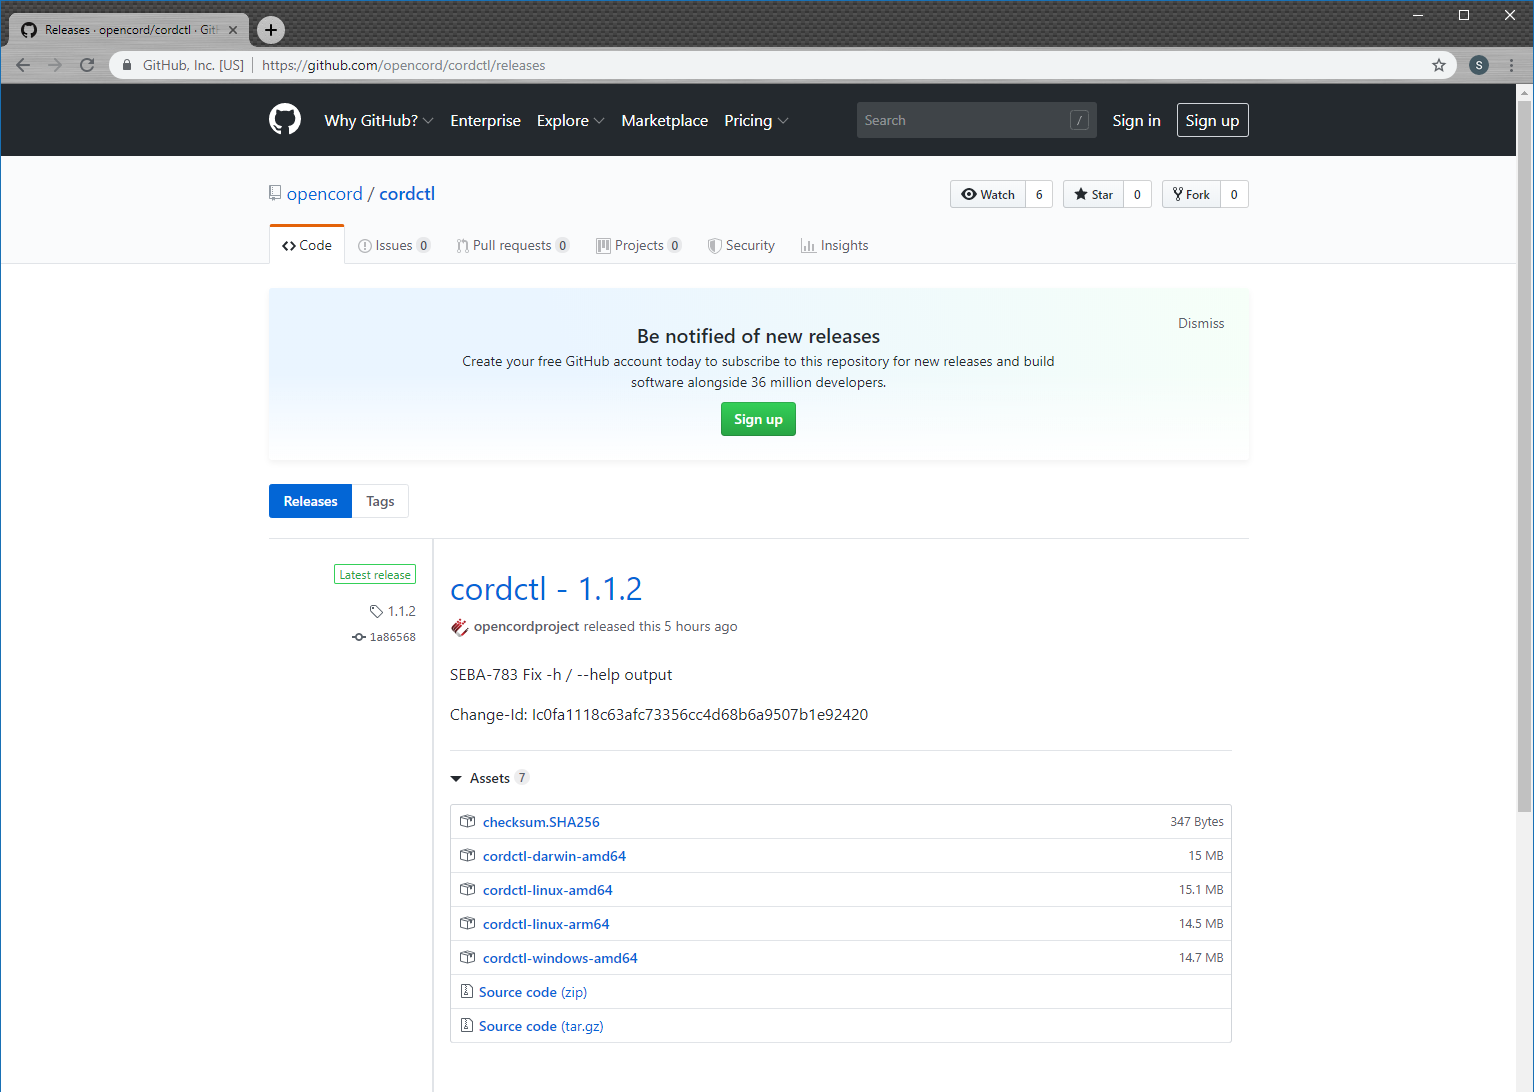This screenshot has height=1092, width=1534.
Task: Click file icon beside Source code (tar.gz)
Action: click(466, 1025)
